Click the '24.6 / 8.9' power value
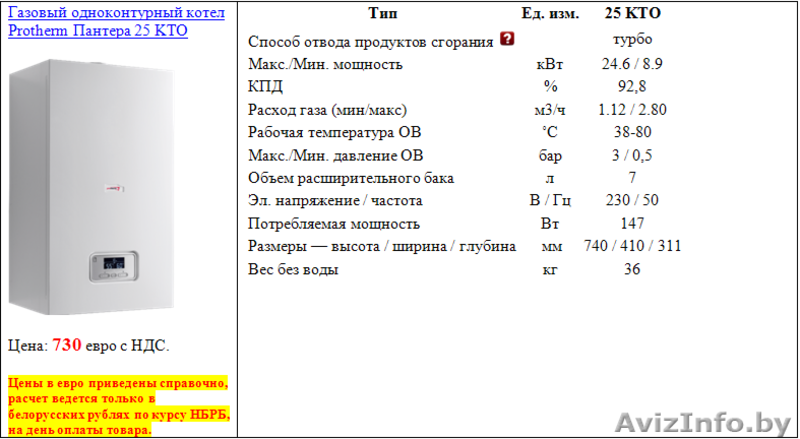The image size is (800, 439). 633,64
